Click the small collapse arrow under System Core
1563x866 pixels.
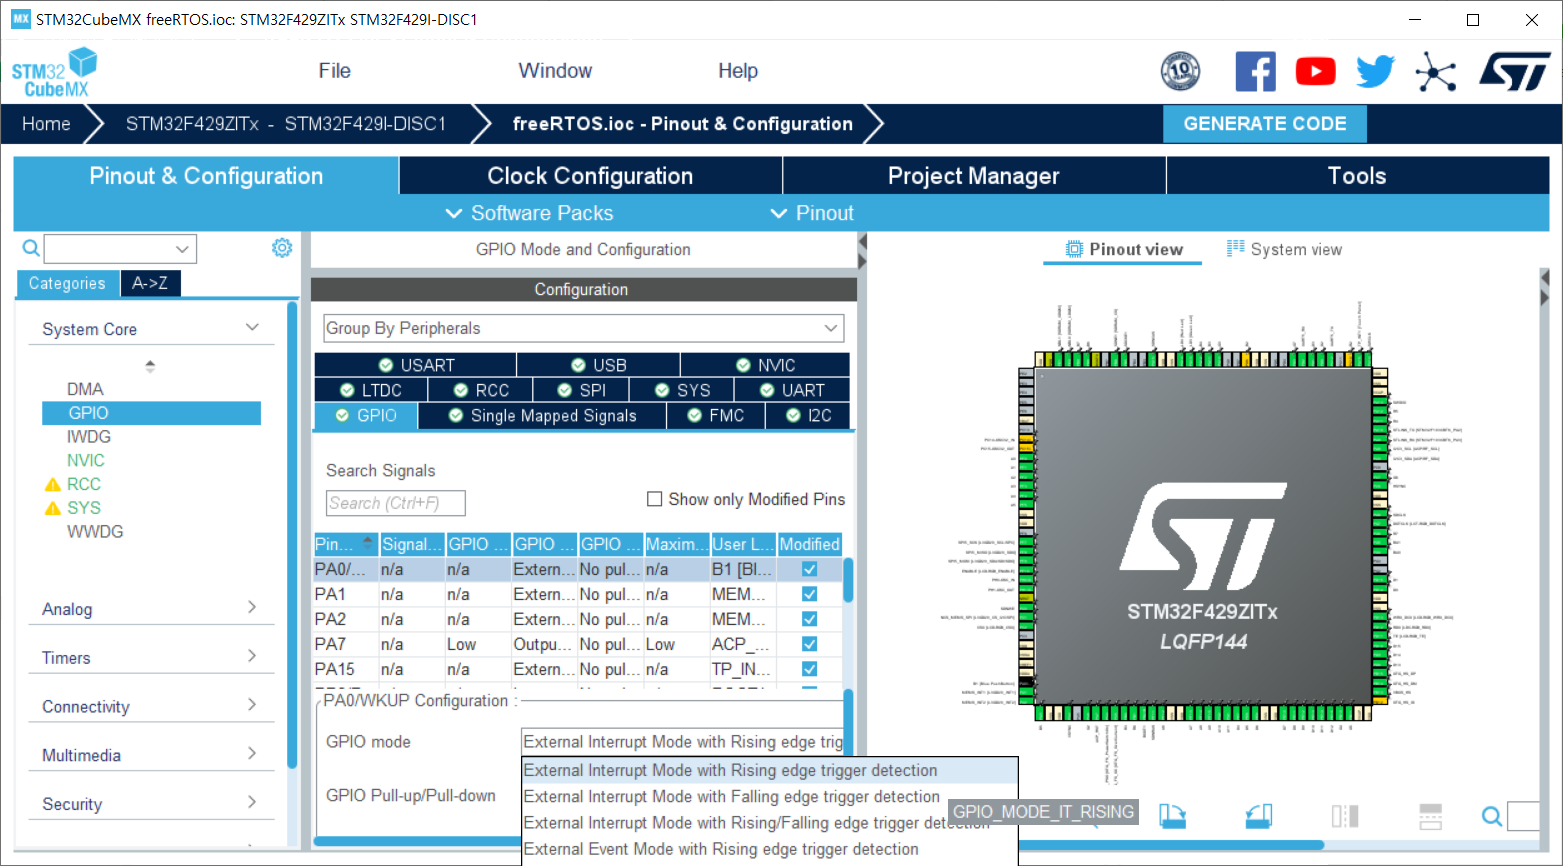[150, 366]
